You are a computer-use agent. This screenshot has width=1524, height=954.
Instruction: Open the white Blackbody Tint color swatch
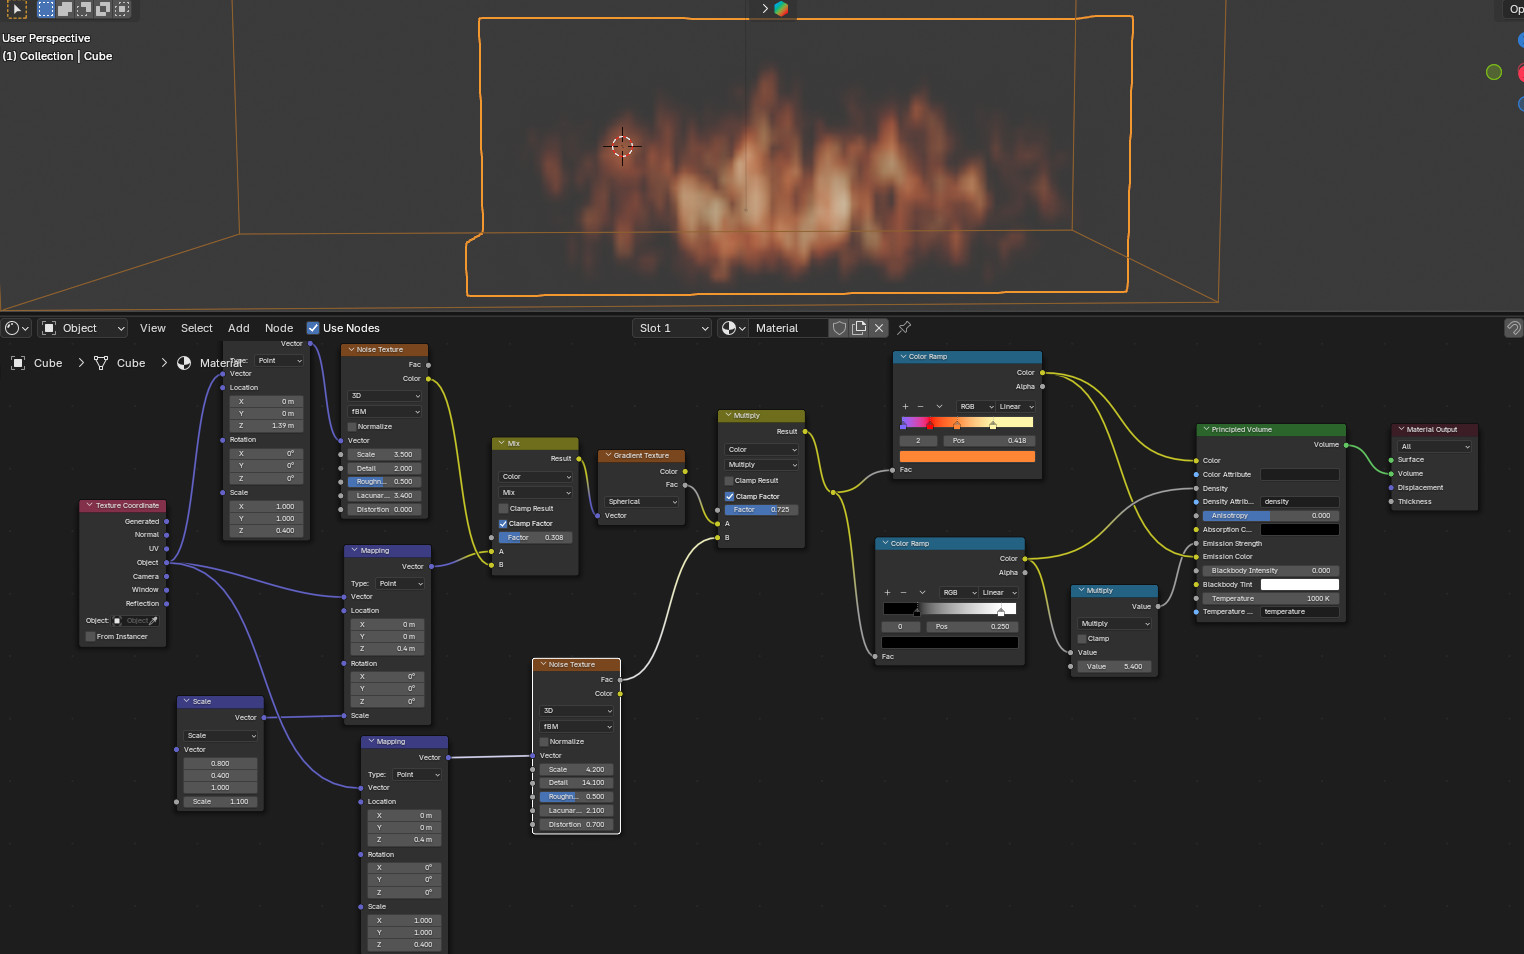tap(1300, 585)
